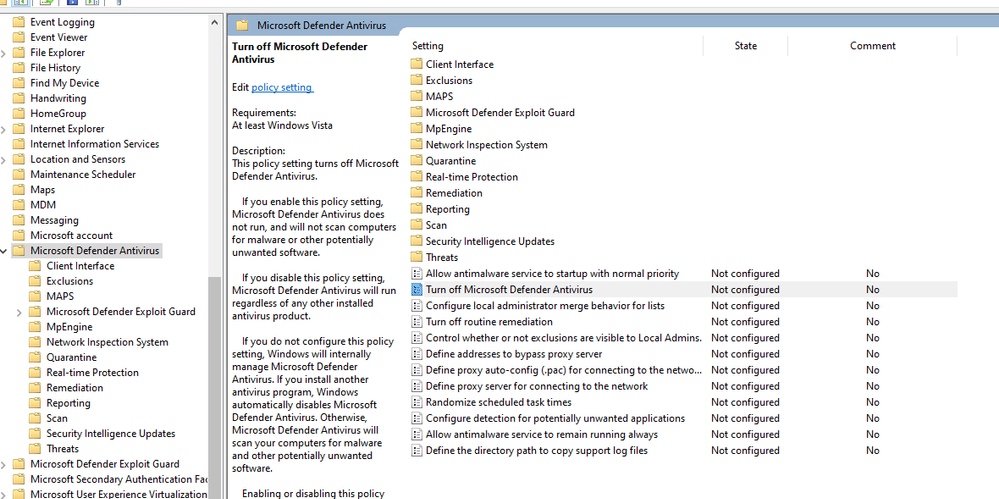Select Internet Information Services in the tree
The height and width of the screenshot is (499, 999).
point(95,144)
